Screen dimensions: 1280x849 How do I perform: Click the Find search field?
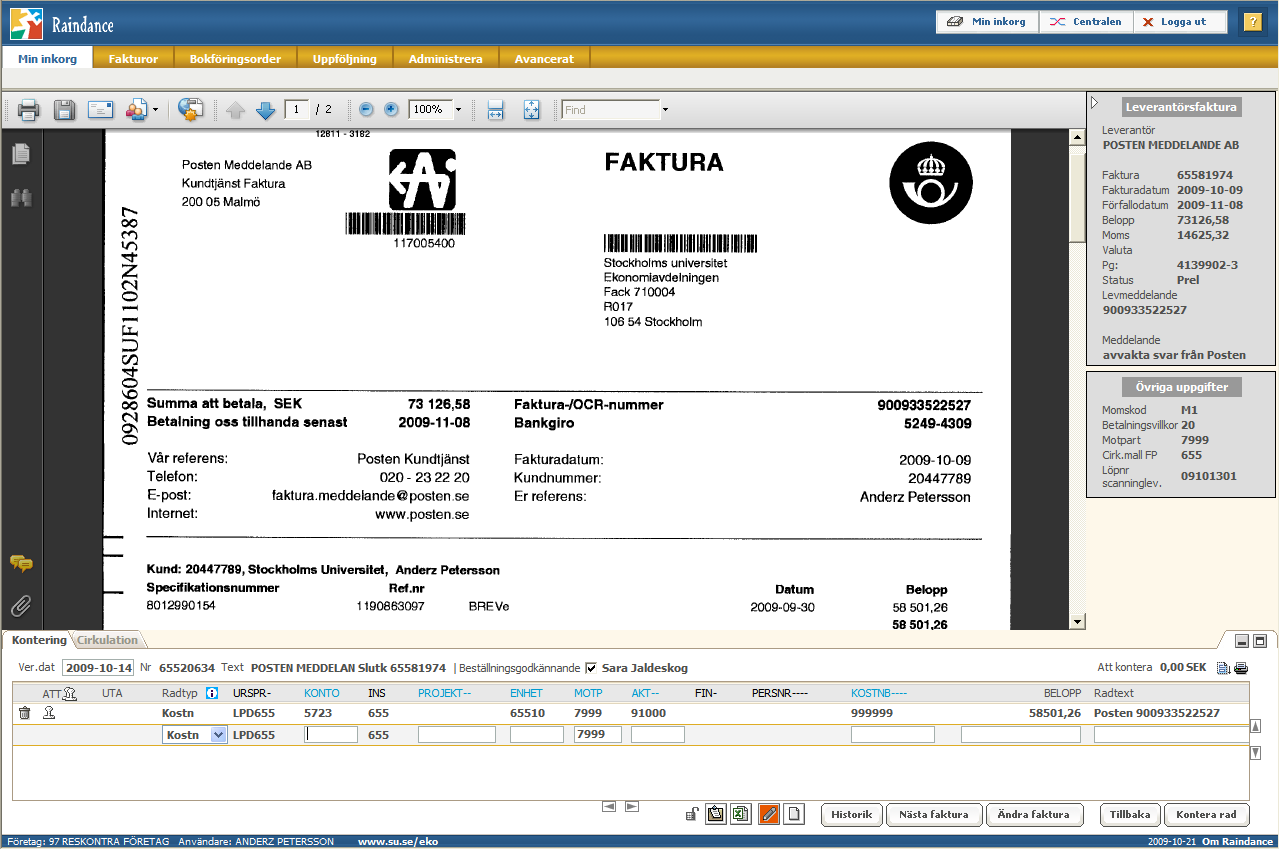coord(610,110)
